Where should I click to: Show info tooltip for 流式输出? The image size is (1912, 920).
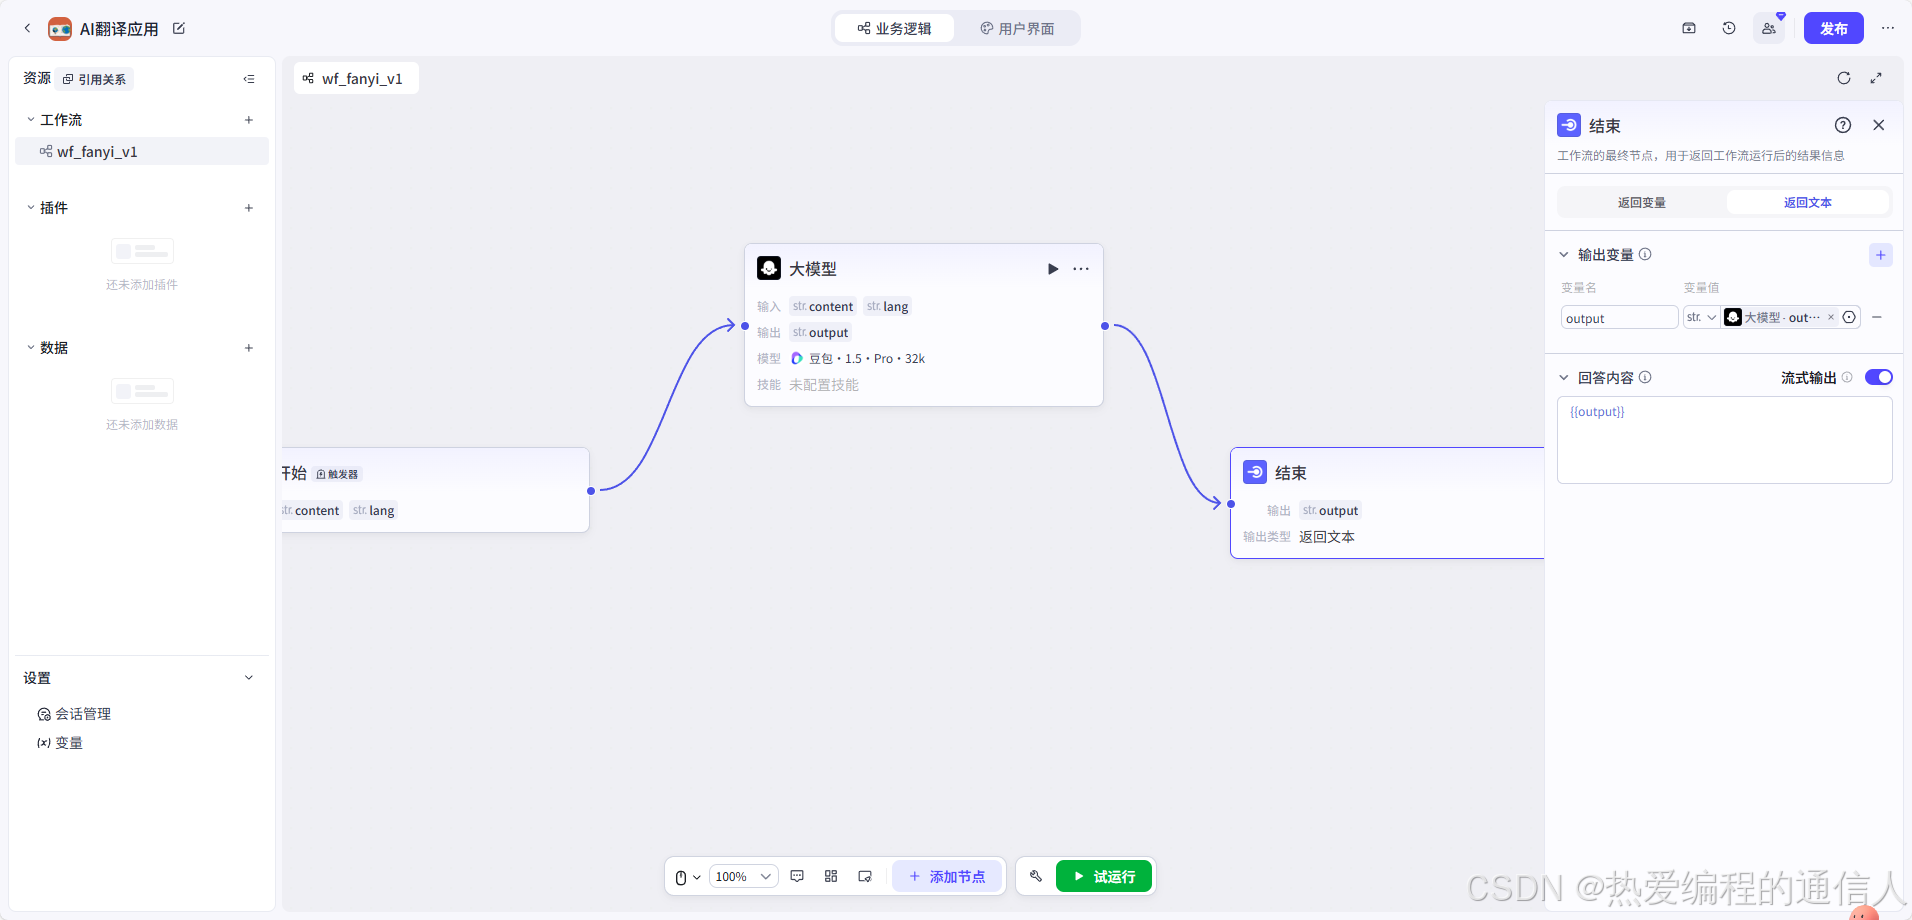pos(1847,377)
